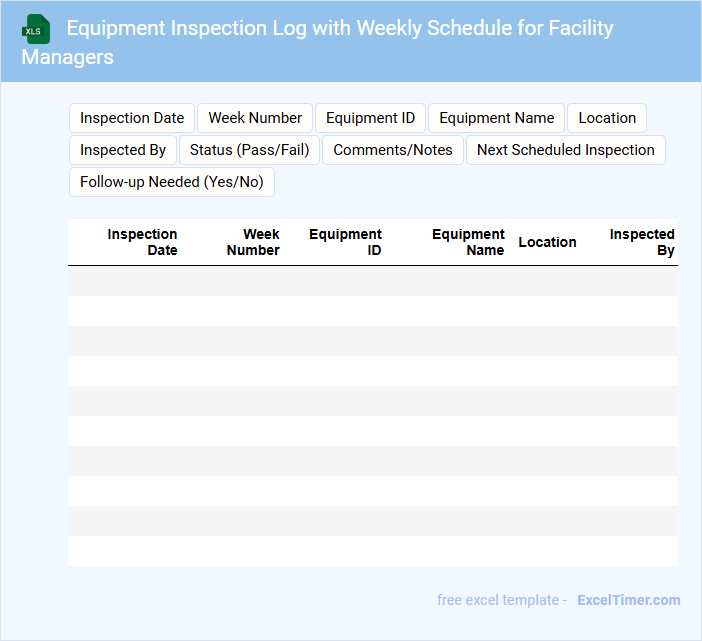The image size is (702, 641).
Task: Click the first empty table row
Action: [372, 281]
